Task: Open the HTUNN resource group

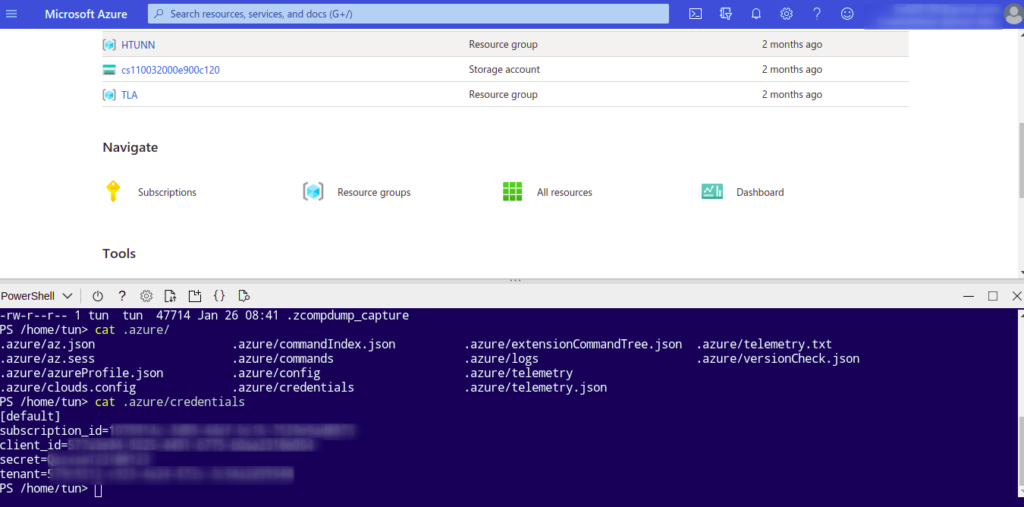Action: [138, 44]
